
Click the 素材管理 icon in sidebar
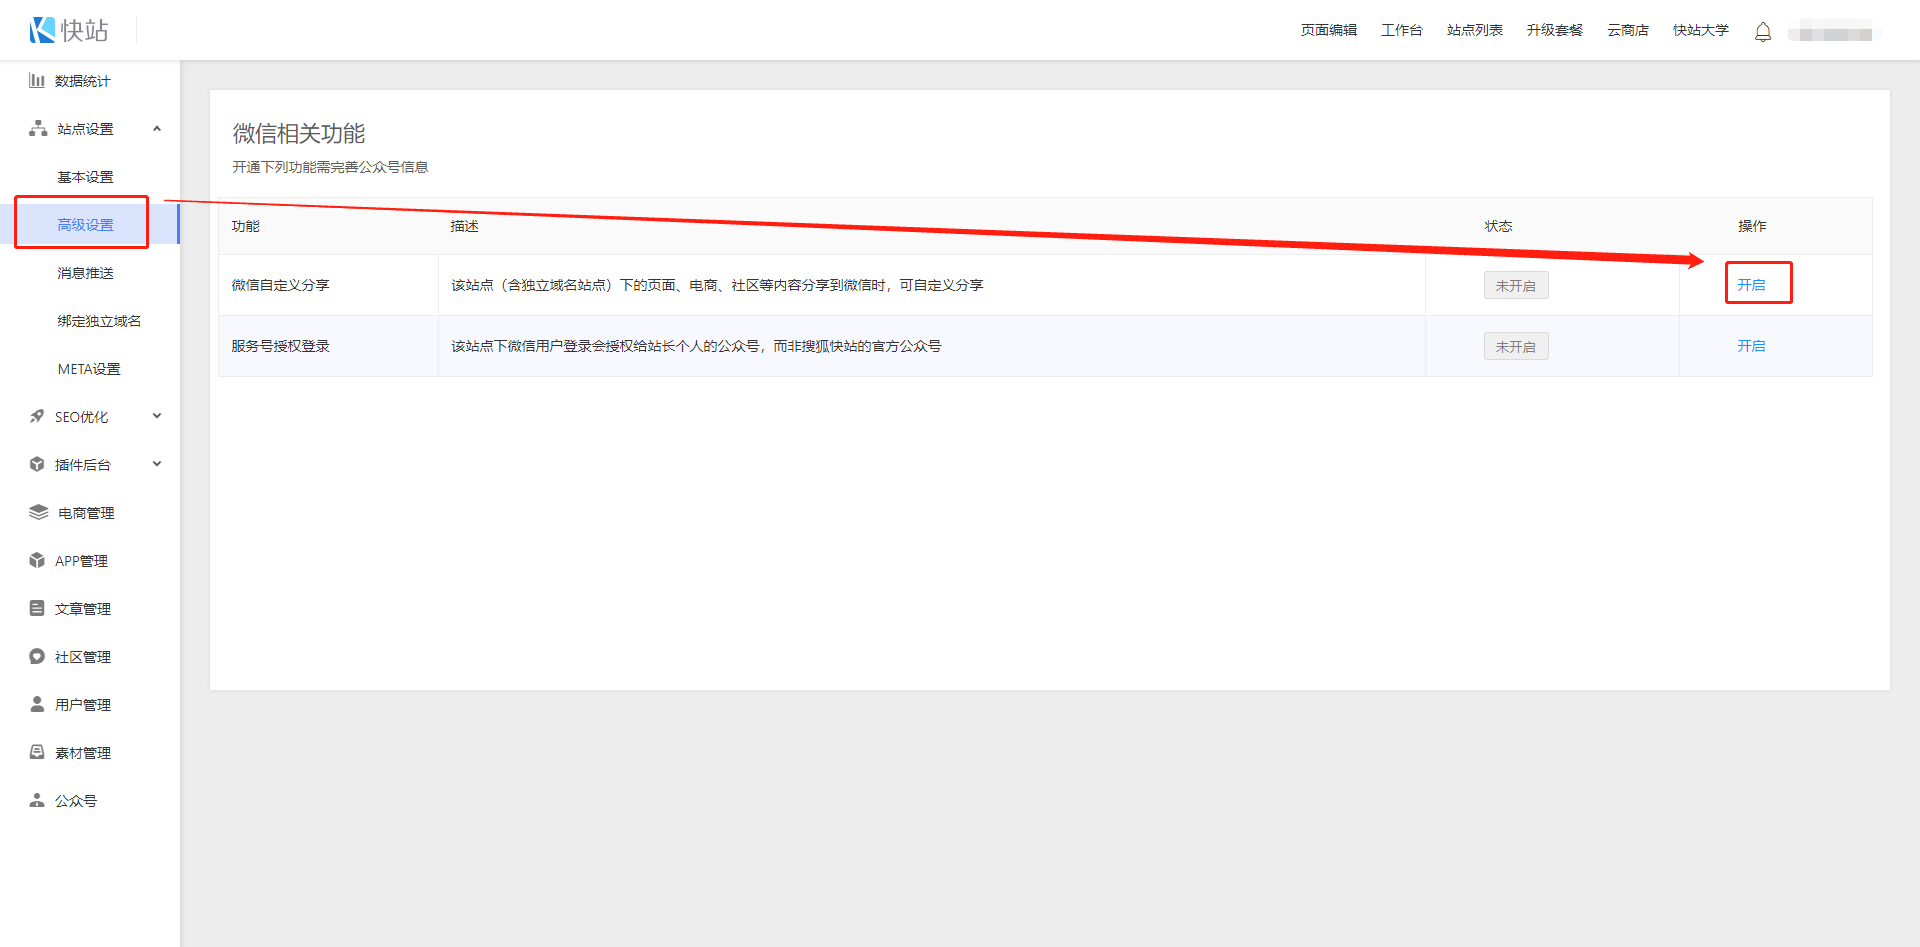point(37,753)
